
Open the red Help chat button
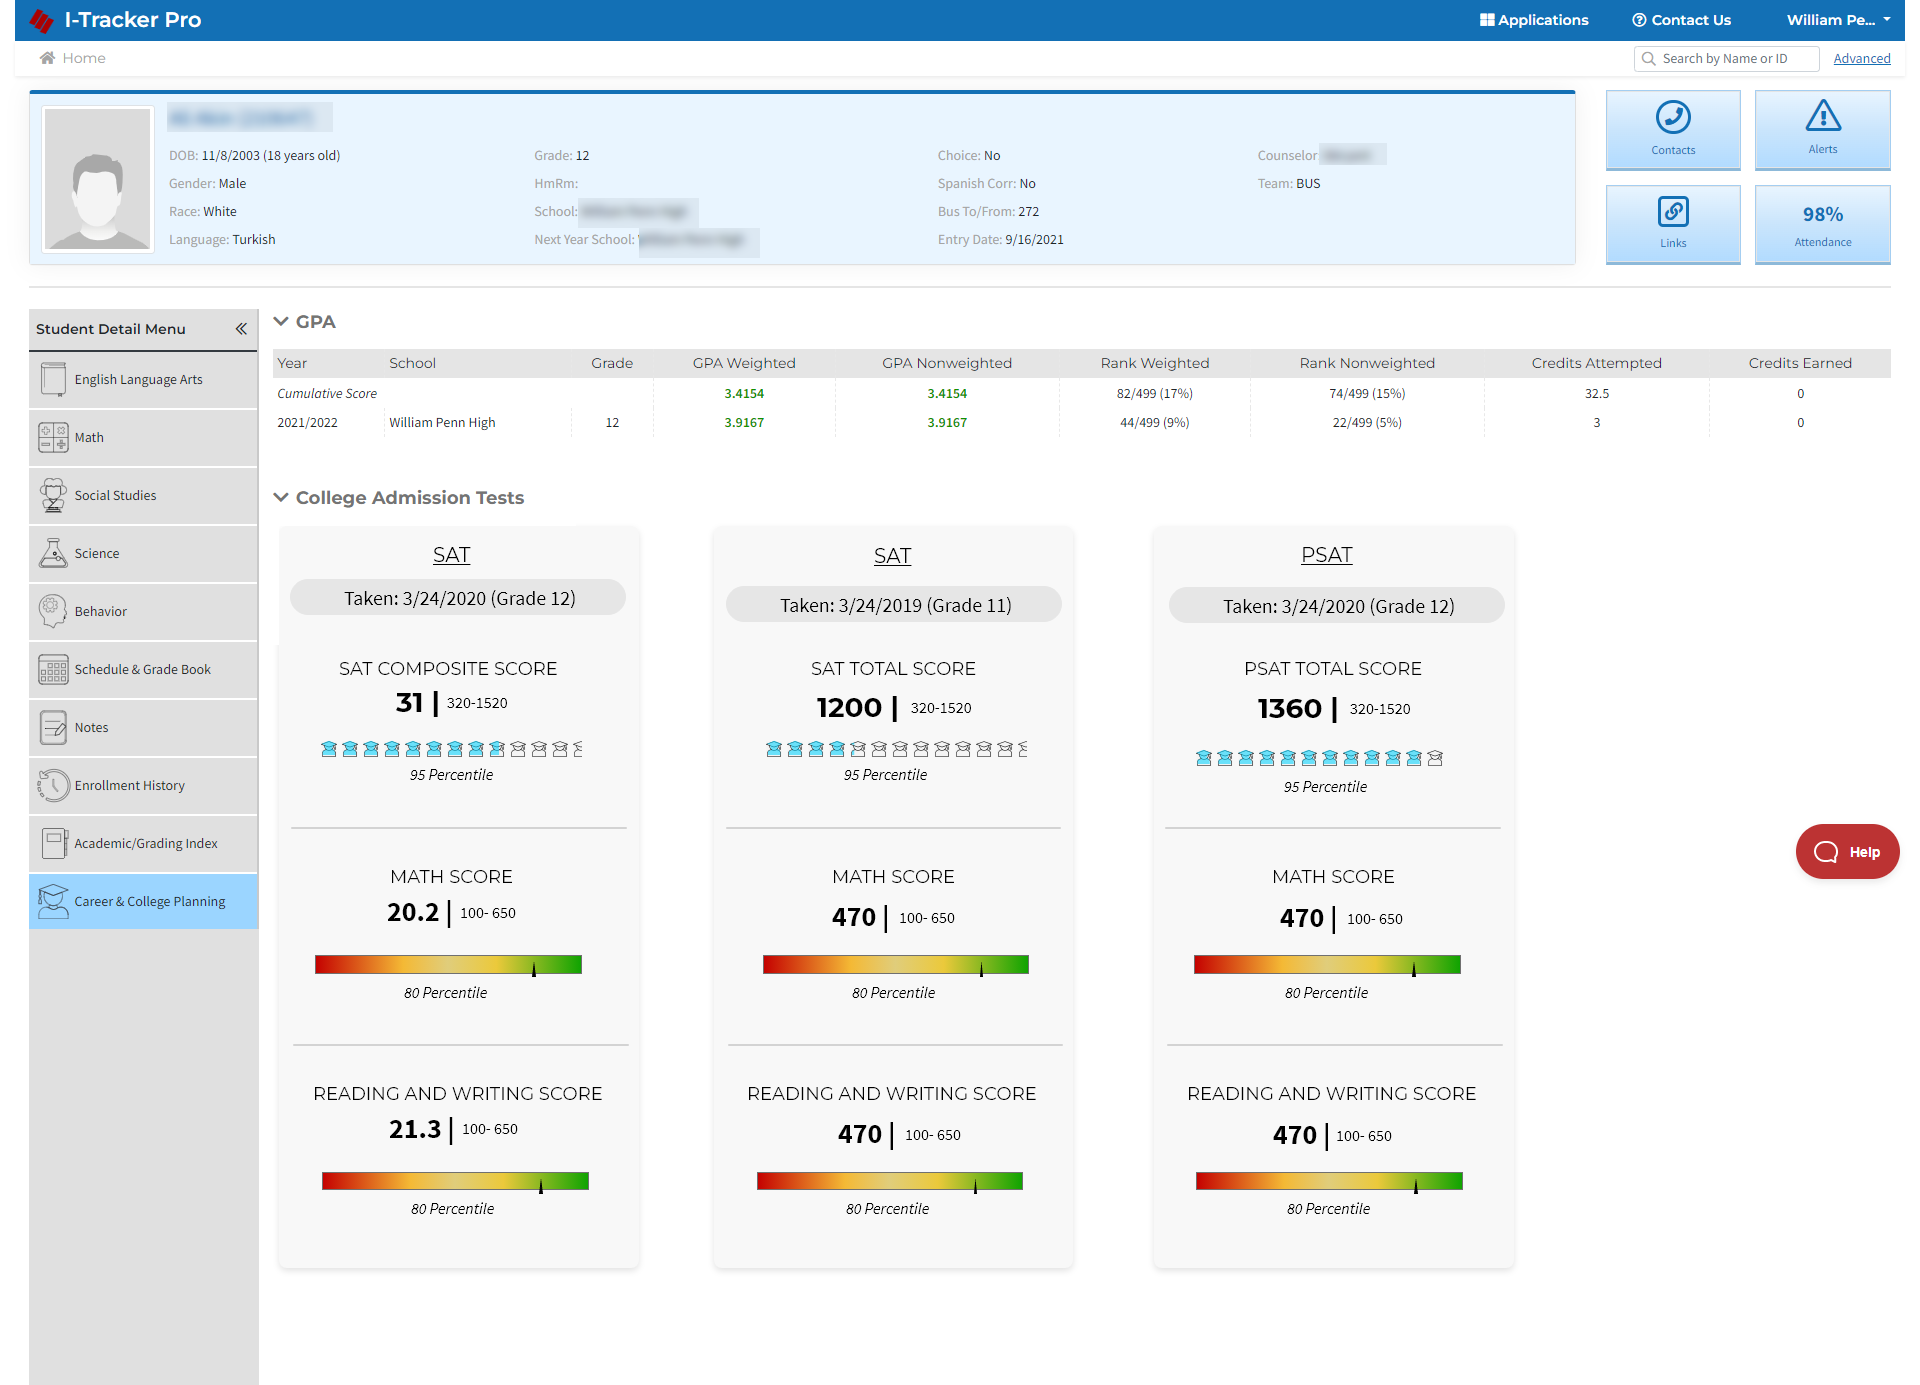tap(1847, 852)
